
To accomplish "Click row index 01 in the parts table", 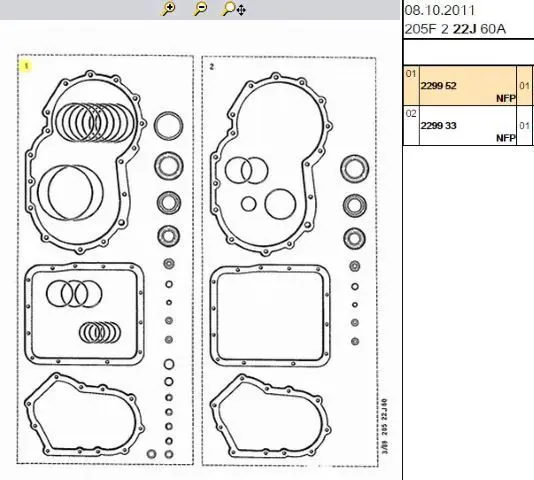I will pos(411,73).
